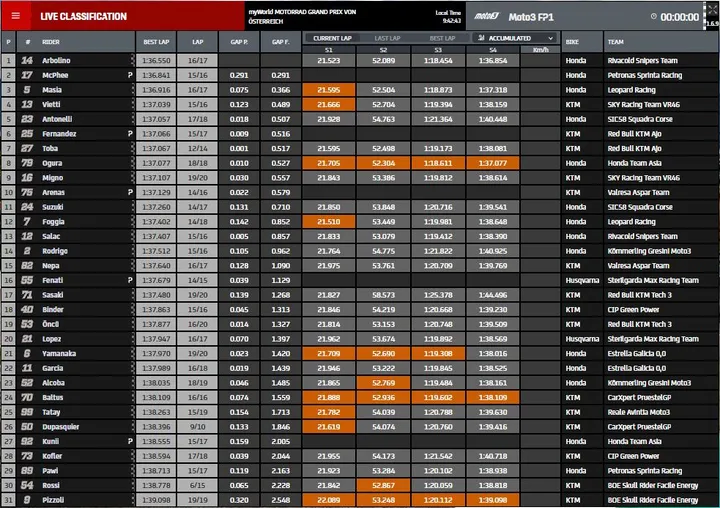
Task: Click the Km/h column header
Action: click(540, 50)
